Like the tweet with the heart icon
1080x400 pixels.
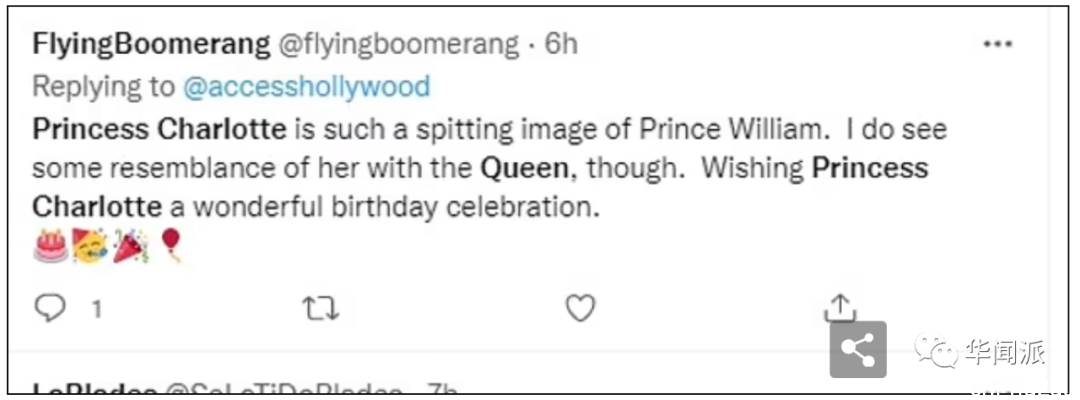[580, 309]
